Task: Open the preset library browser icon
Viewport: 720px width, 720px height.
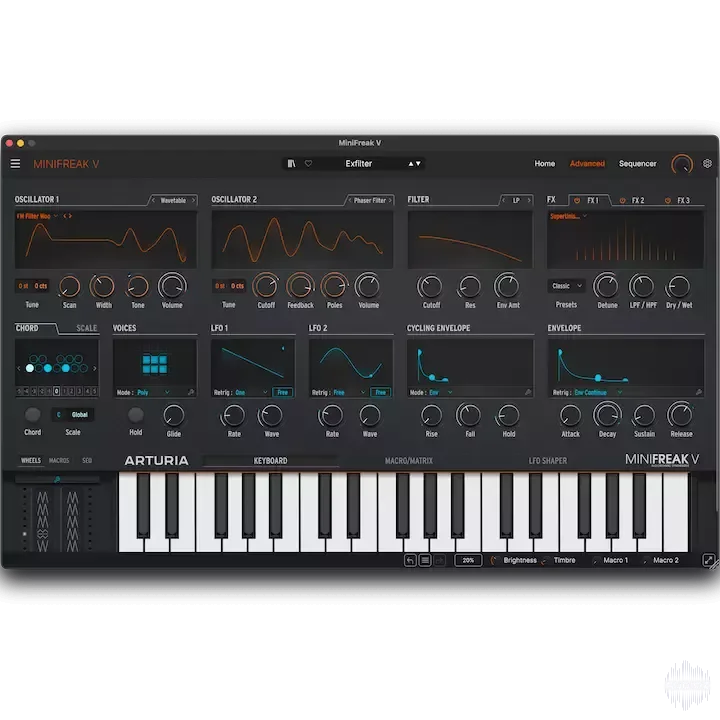Action: tap(292, 163)
